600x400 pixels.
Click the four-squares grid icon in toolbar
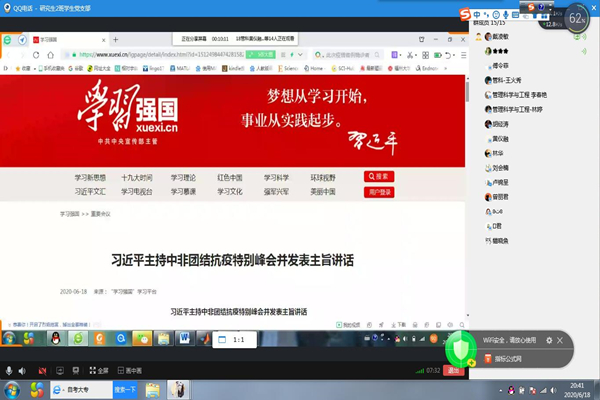pos(426,55)
